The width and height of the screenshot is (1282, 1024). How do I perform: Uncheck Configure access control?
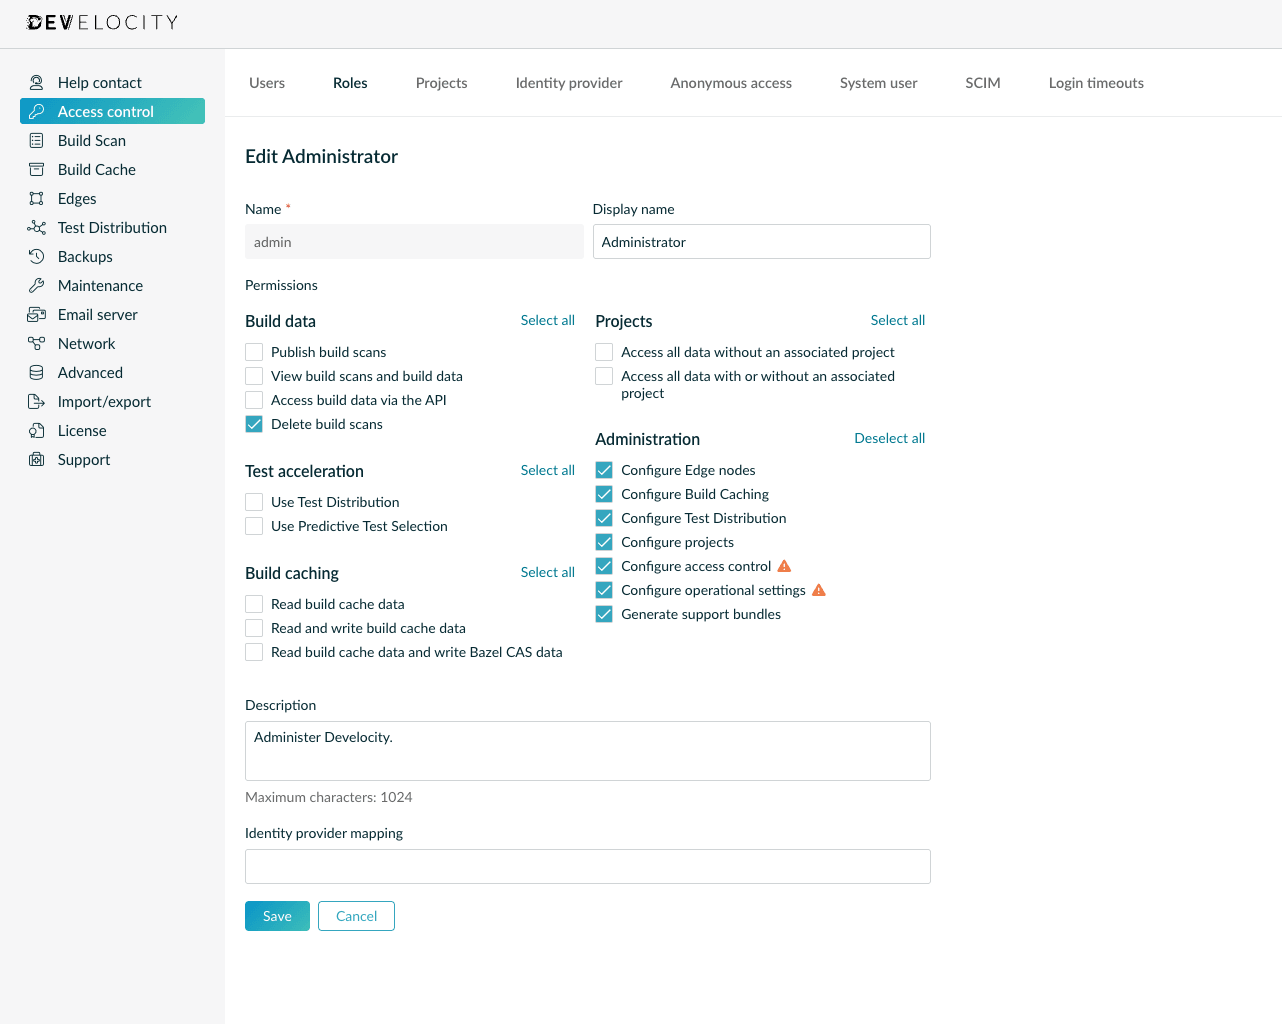pos(604,566)
